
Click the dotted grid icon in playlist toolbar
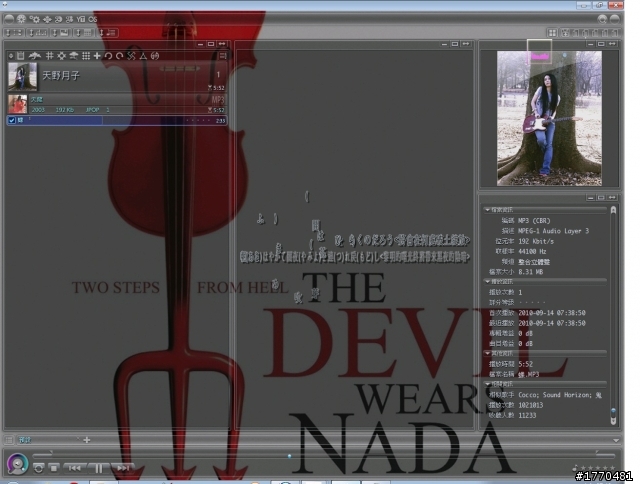coord(86,56)
